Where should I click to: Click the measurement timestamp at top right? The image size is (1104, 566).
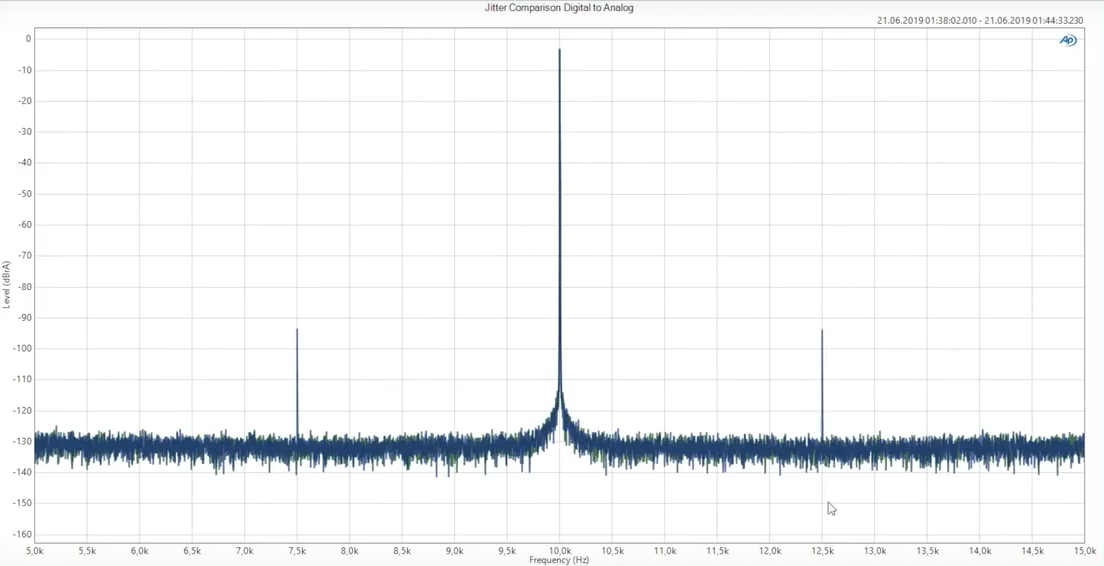(x=979, y=20)
